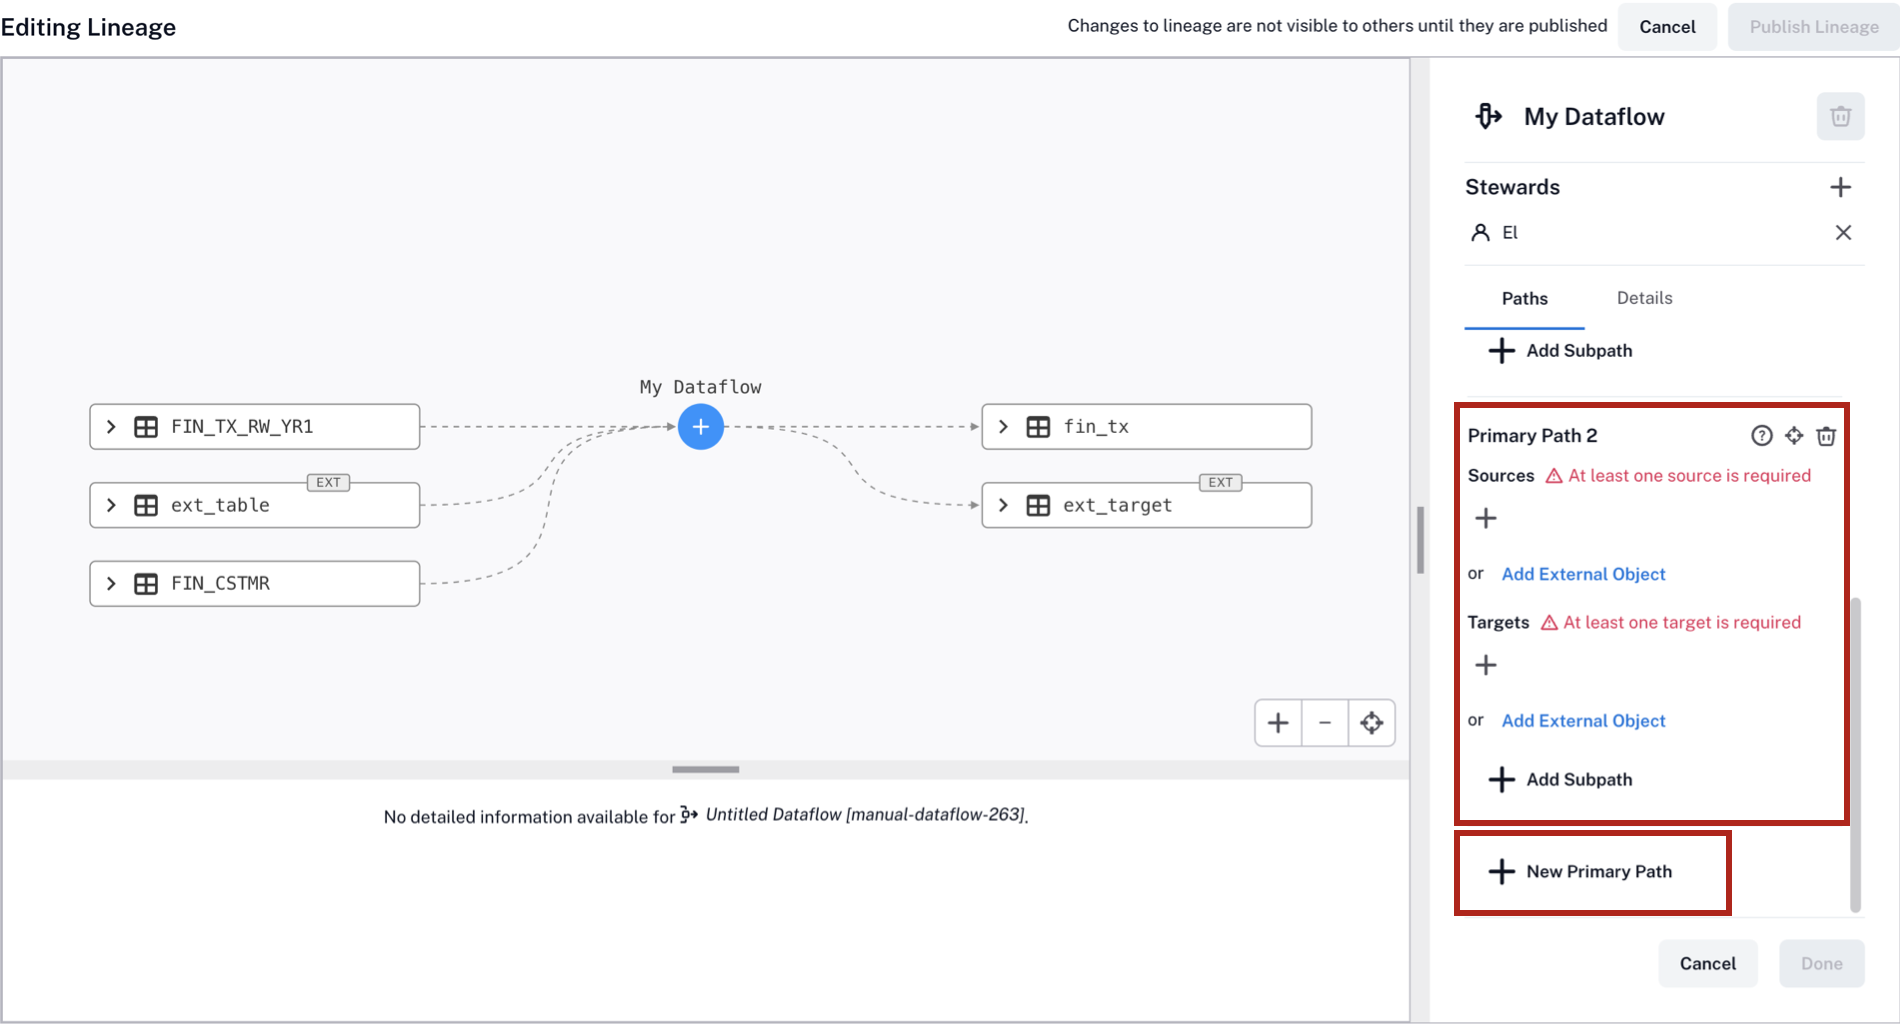
Task: Click the Stewards heading
Action: 1512,187
